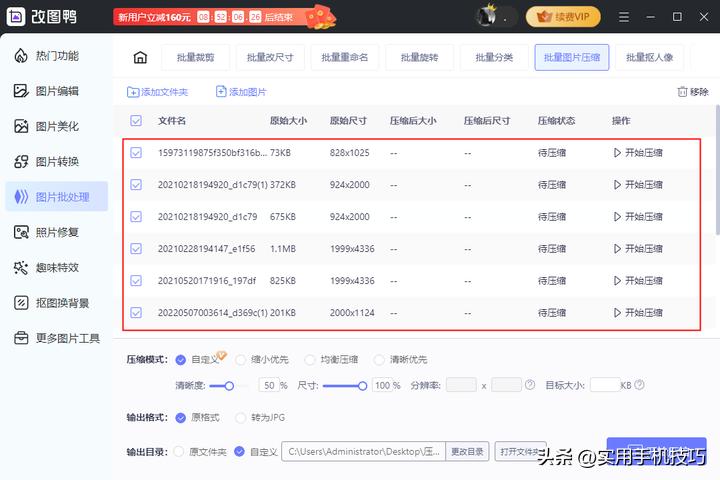Click the output path field C:\Users\Administrator
This screenshot has height=480, width=720.
tap(363, 452)
